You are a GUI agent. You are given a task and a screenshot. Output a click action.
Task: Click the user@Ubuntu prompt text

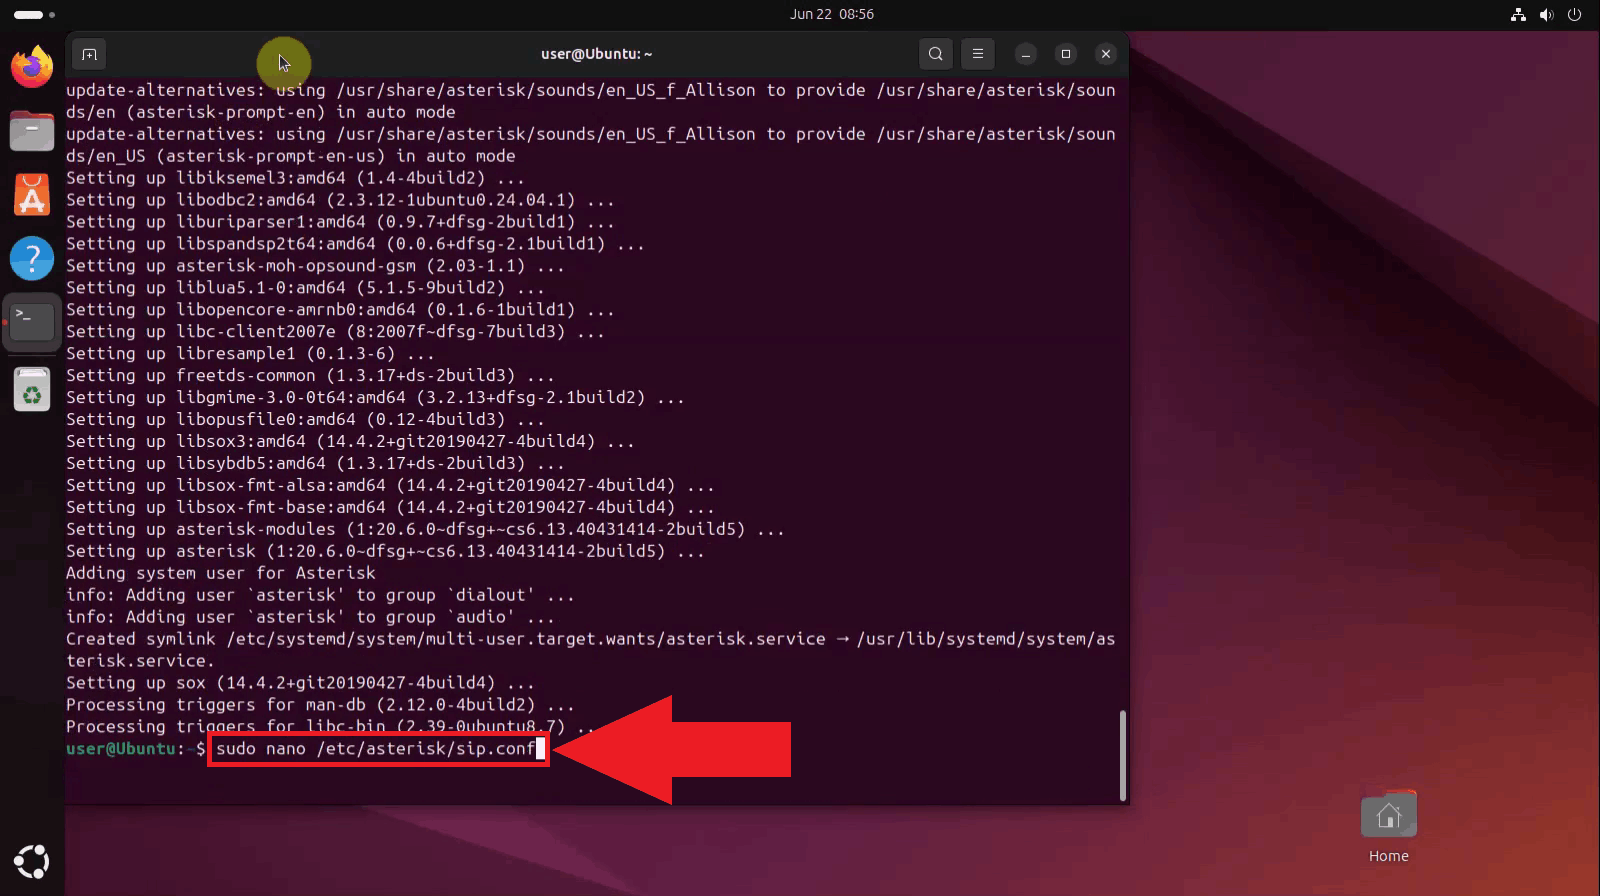121,749
